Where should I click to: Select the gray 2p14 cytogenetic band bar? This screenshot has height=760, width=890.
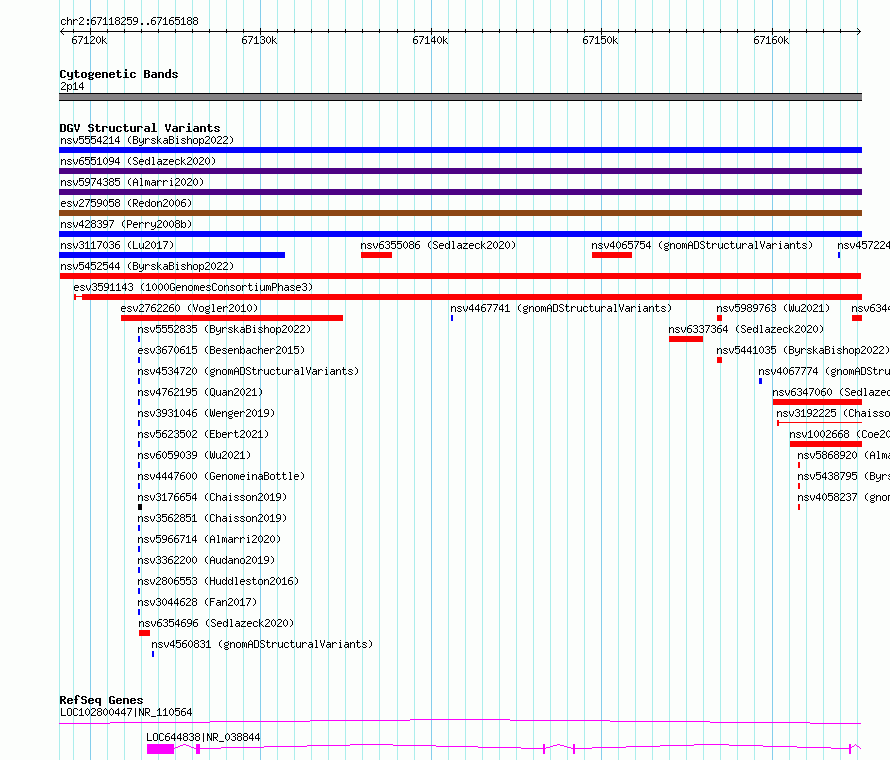[x=460, y=97]
